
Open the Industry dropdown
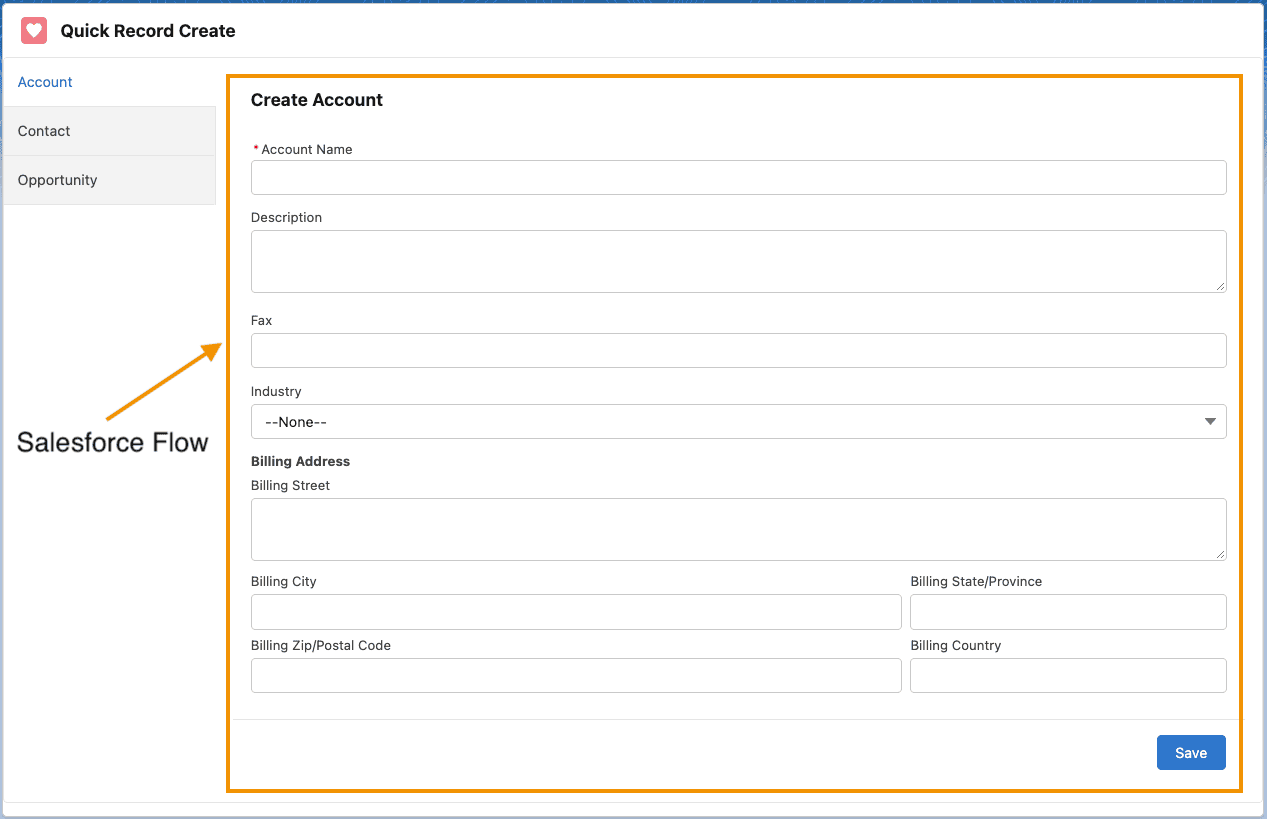(738, 421)
